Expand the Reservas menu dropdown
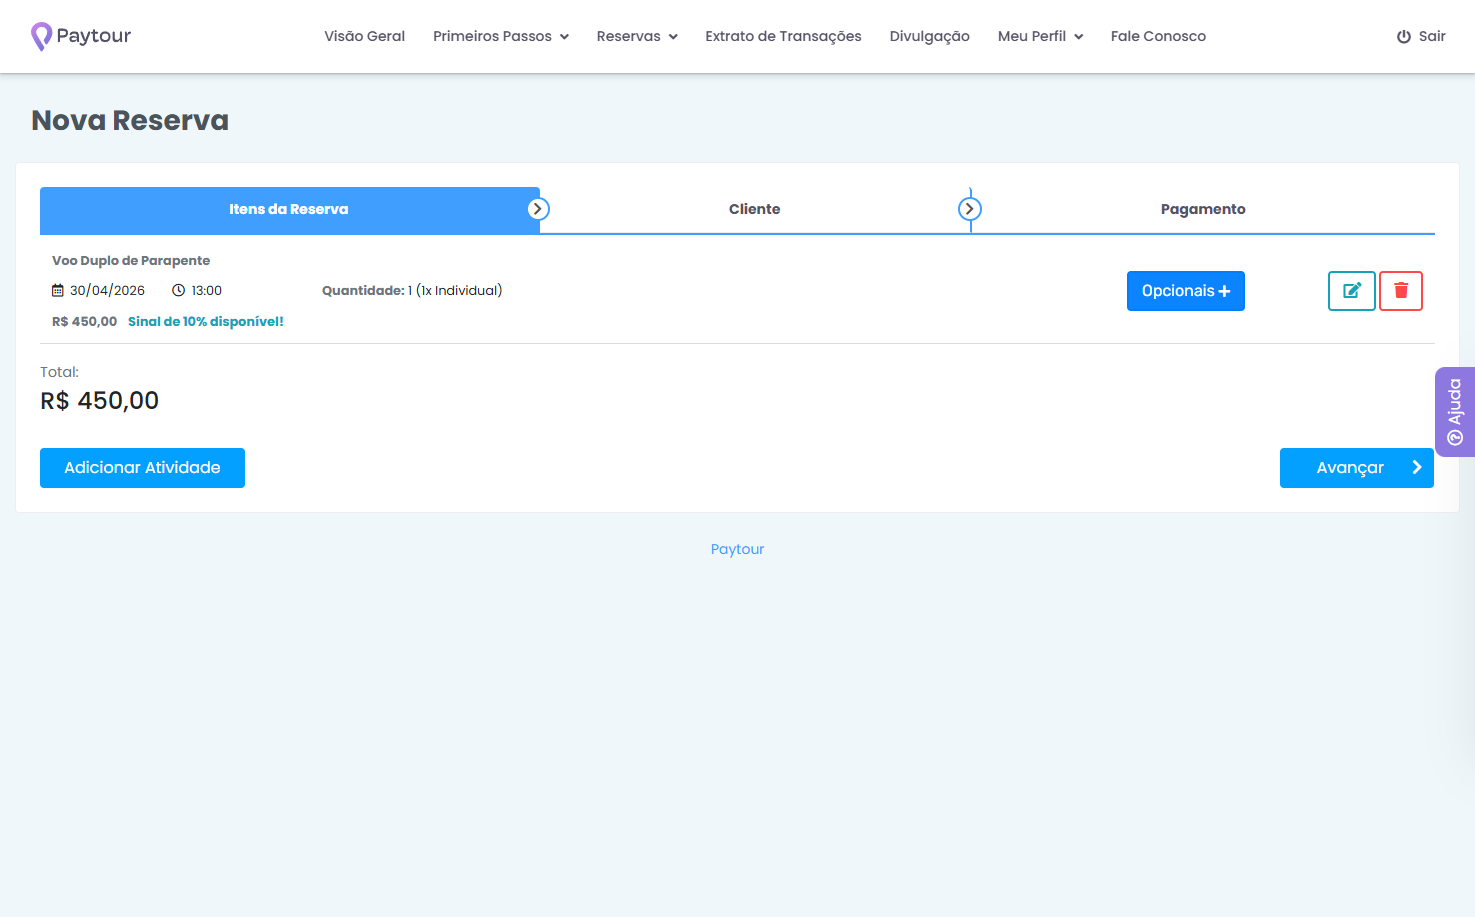 [637, 36]
